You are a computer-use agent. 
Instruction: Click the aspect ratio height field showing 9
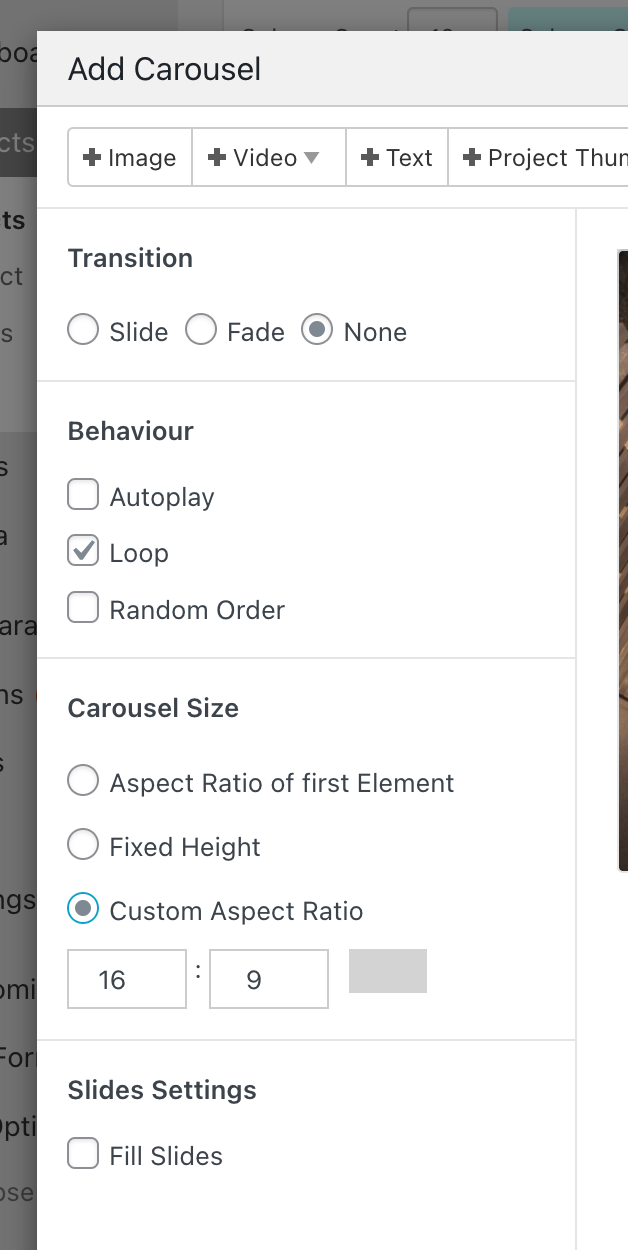click(269, 979)
